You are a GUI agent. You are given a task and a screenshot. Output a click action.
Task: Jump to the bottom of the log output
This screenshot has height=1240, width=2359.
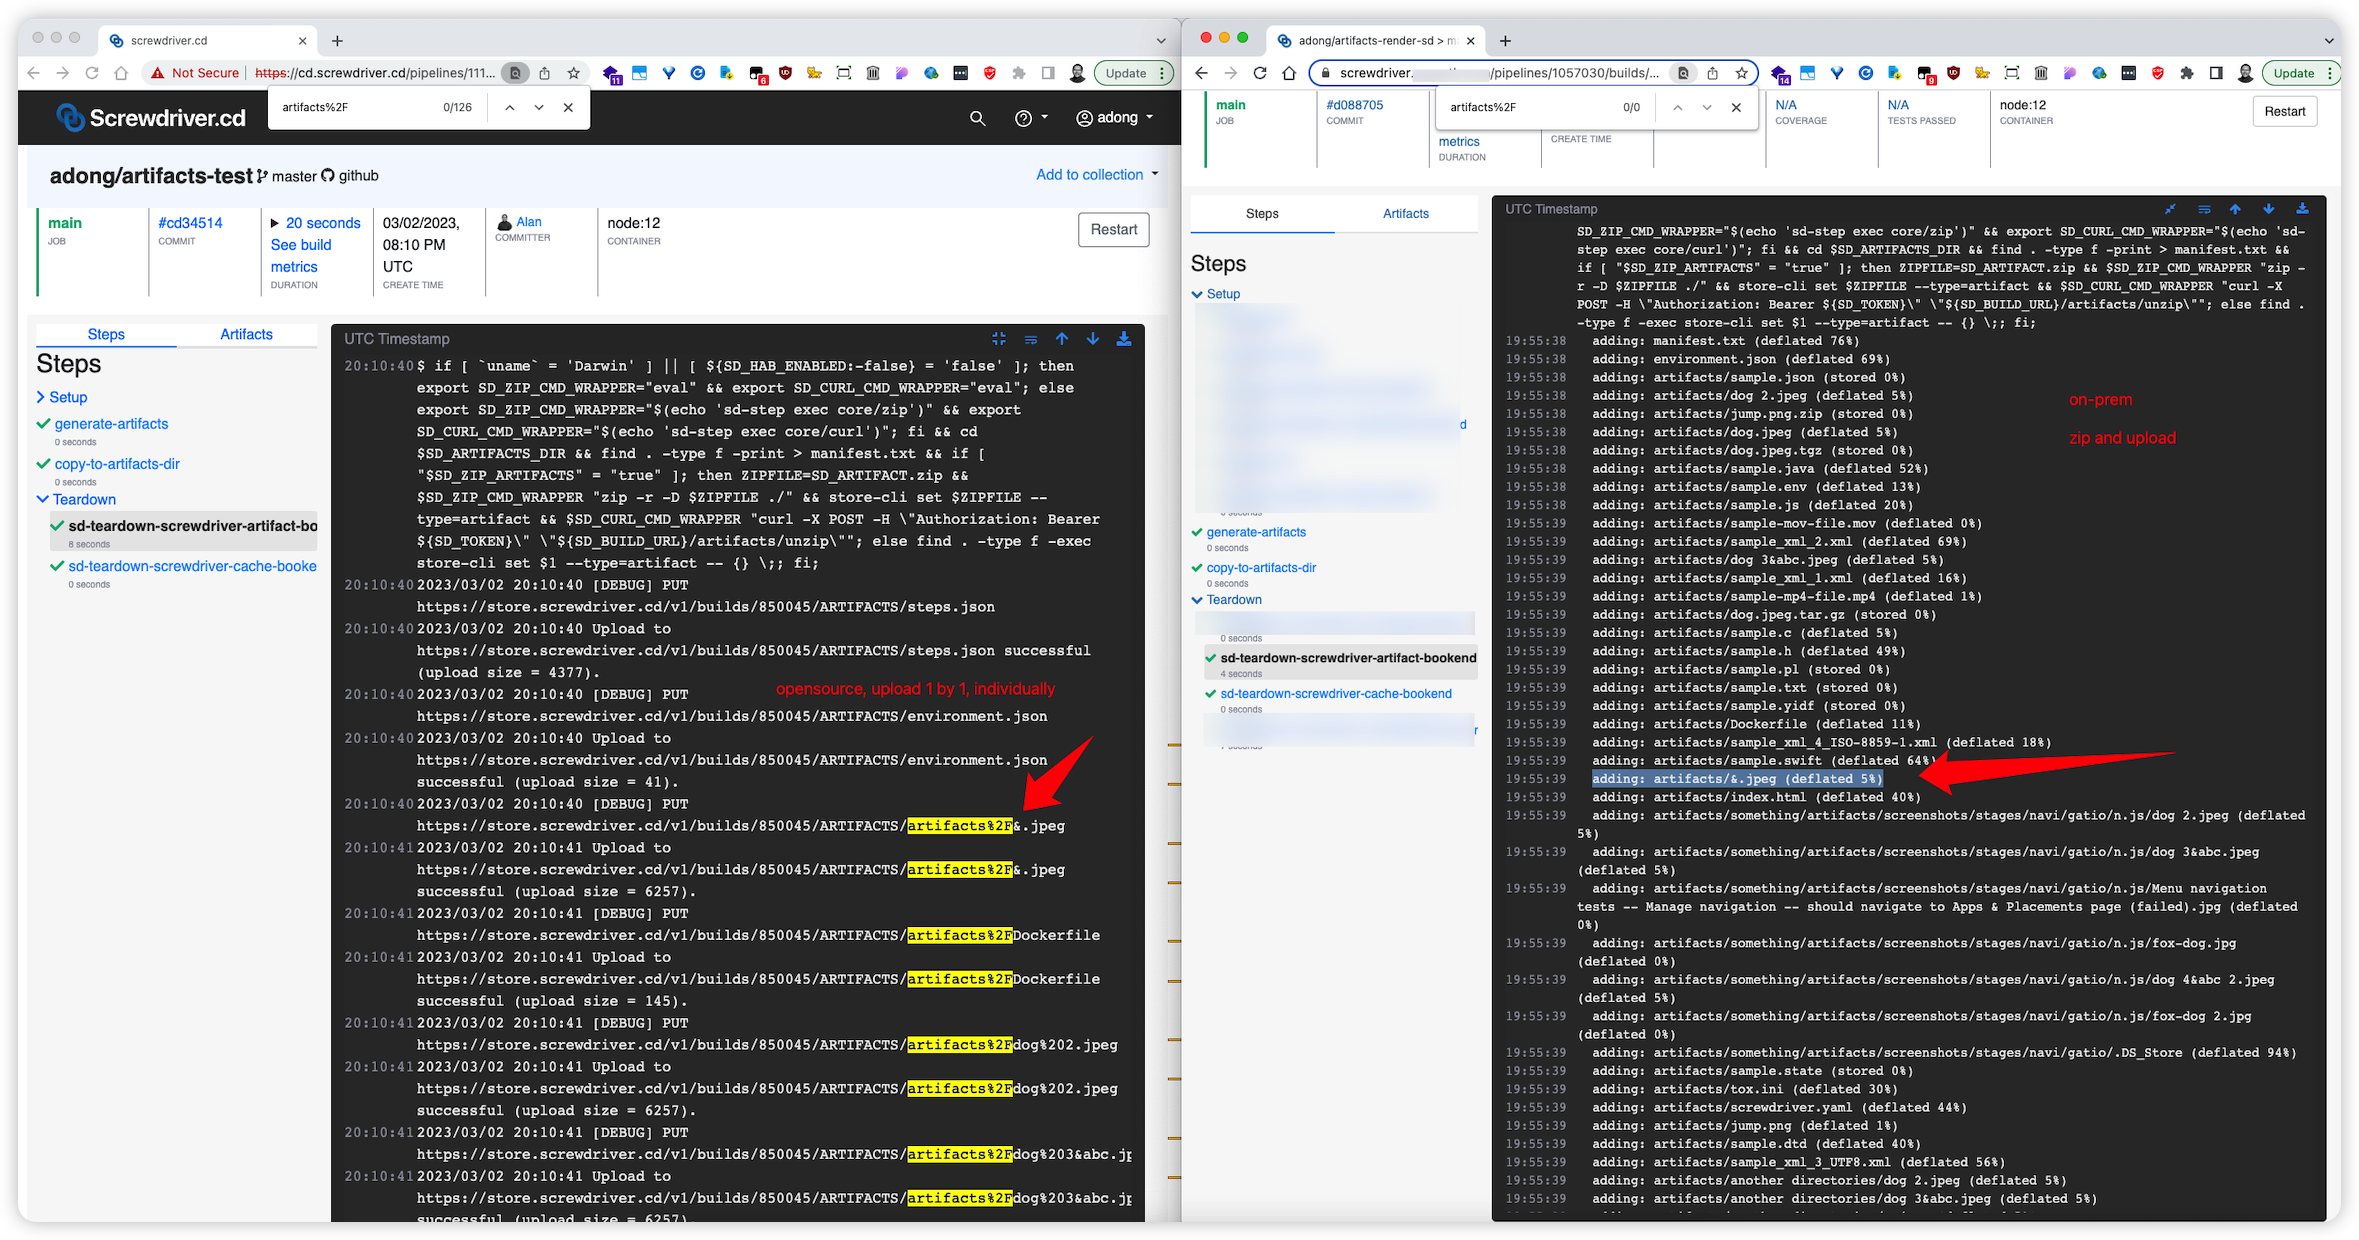tap(1092, 339)
